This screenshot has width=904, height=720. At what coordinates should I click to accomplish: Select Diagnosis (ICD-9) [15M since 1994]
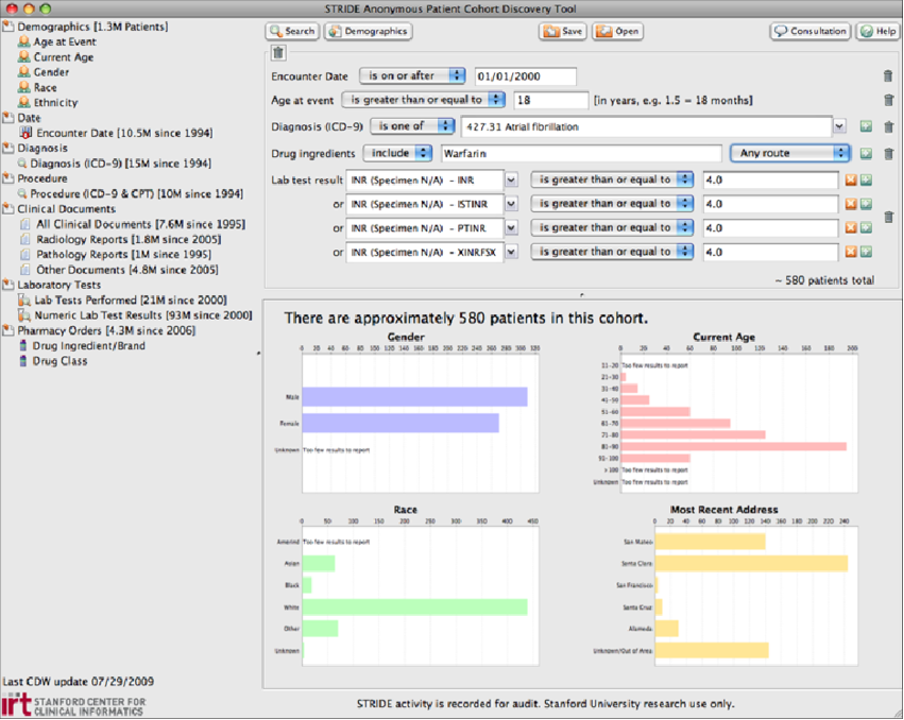(114, 164)
